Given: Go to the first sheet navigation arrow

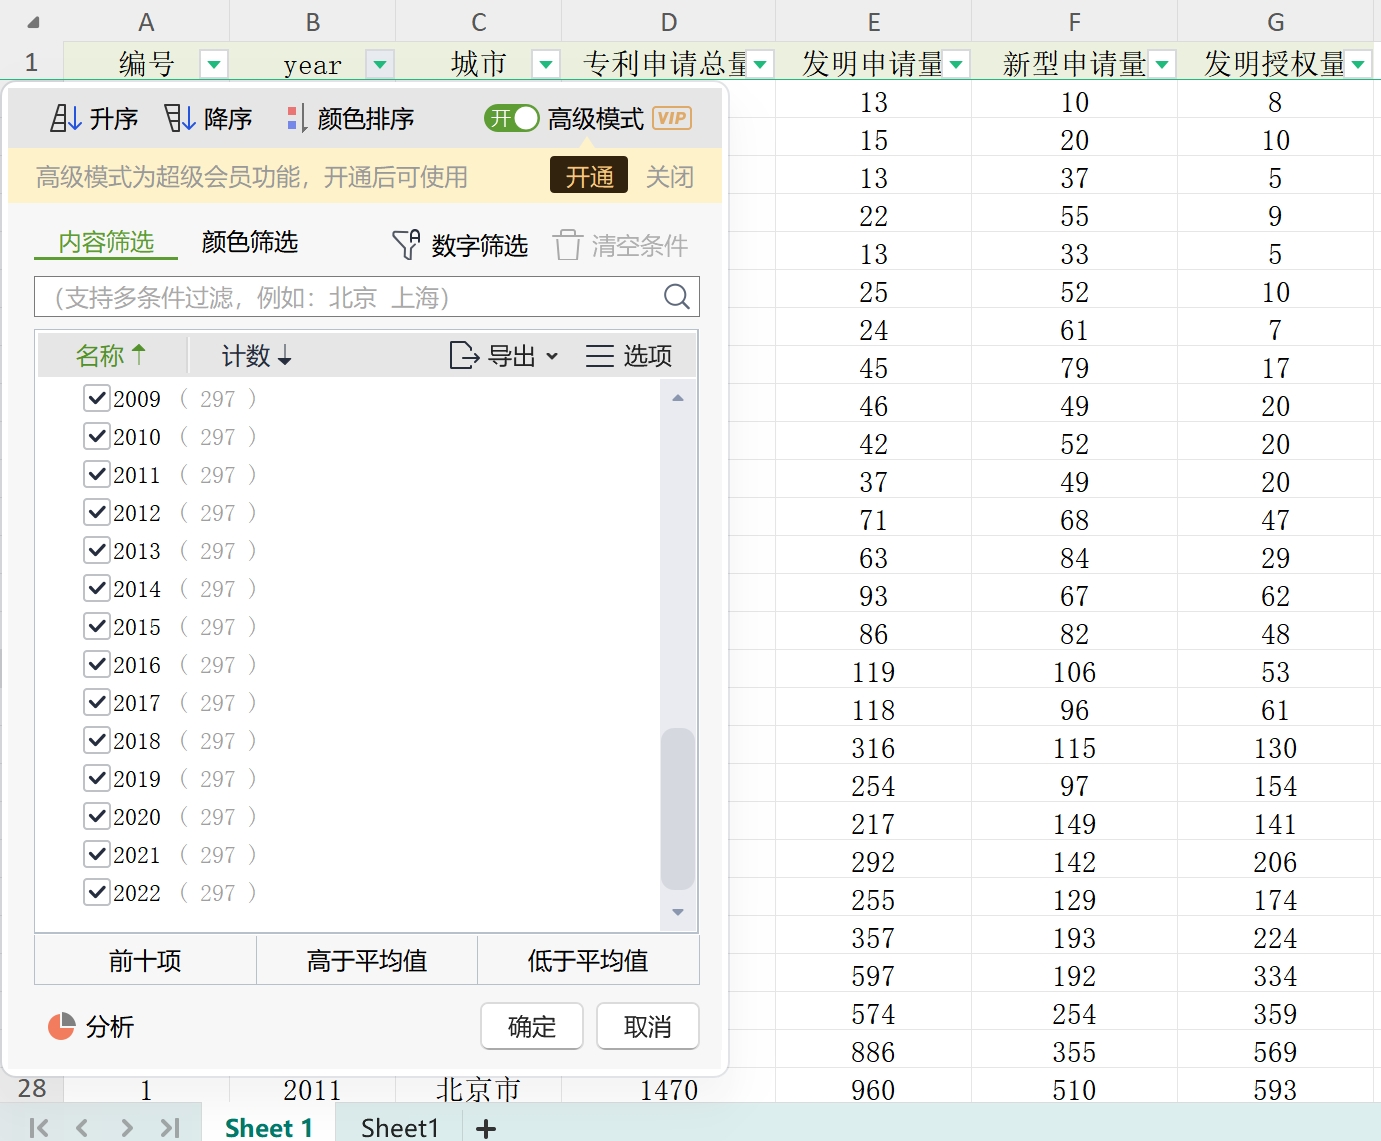Looking at the screenshot, I should click(39, 1128).
